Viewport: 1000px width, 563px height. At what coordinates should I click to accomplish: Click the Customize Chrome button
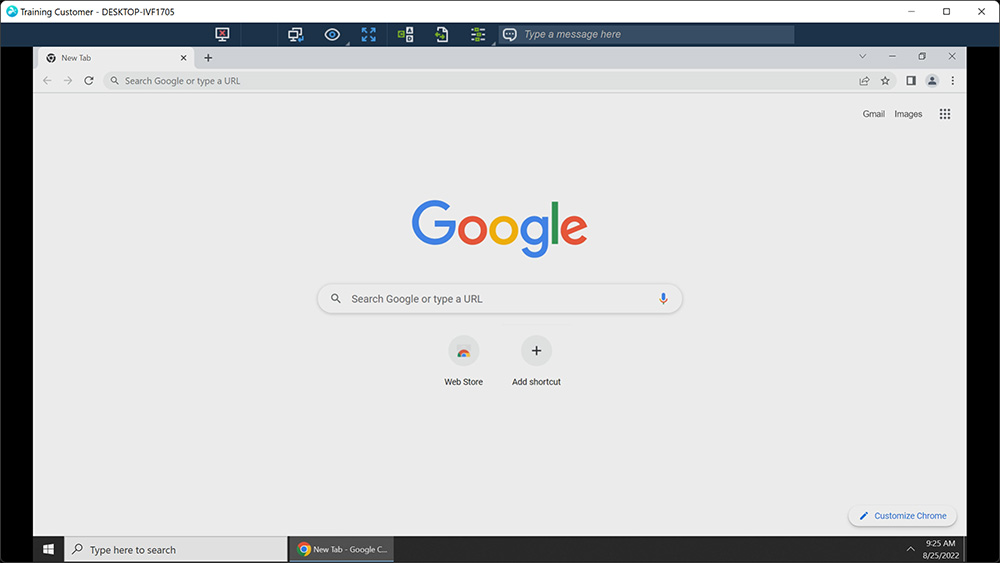pos(902,516)
